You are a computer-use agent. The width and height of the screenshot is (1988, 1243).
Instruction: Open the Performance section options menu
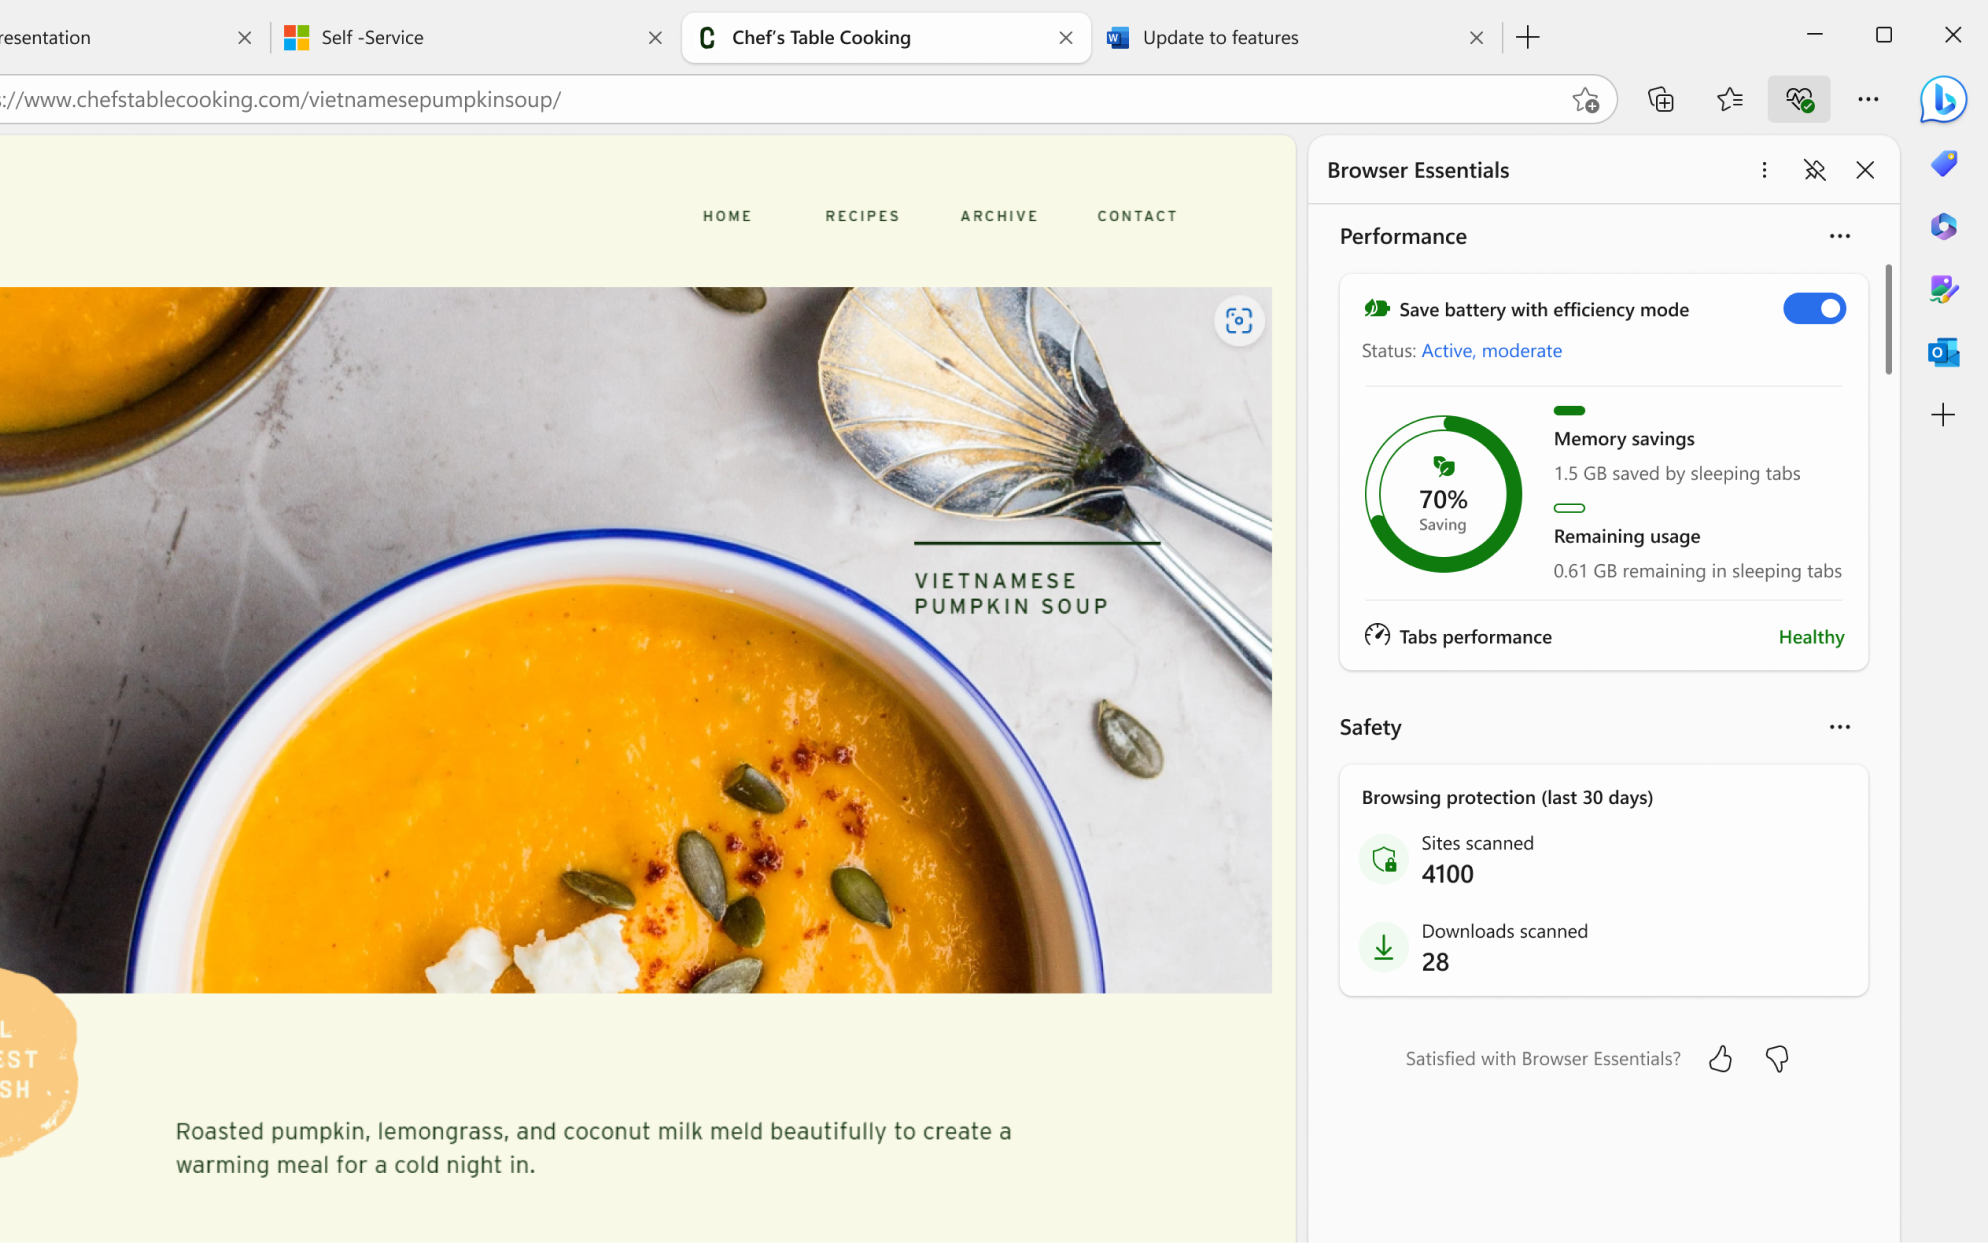click(x=1839, y=236)
